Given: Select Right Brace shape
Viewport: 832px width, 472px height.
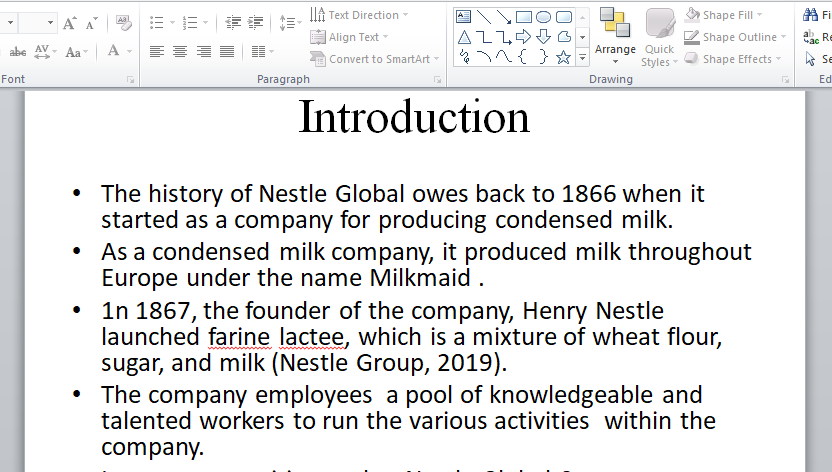Looking at the screenshot, I should point(543,56).
